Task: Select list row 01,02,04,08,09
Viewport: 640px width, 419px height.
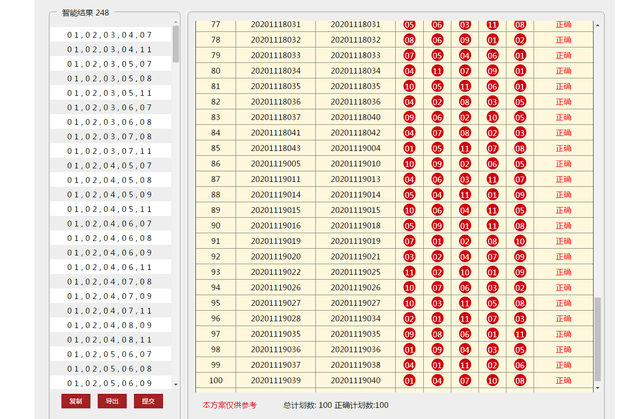Action: click(x=111, y=325)
